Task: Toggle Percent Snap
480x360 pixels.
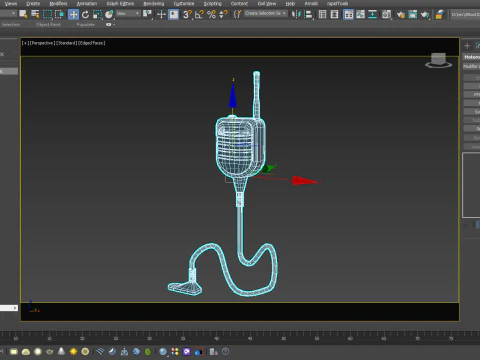Action: pyautogui.click(x=211, y=14)
